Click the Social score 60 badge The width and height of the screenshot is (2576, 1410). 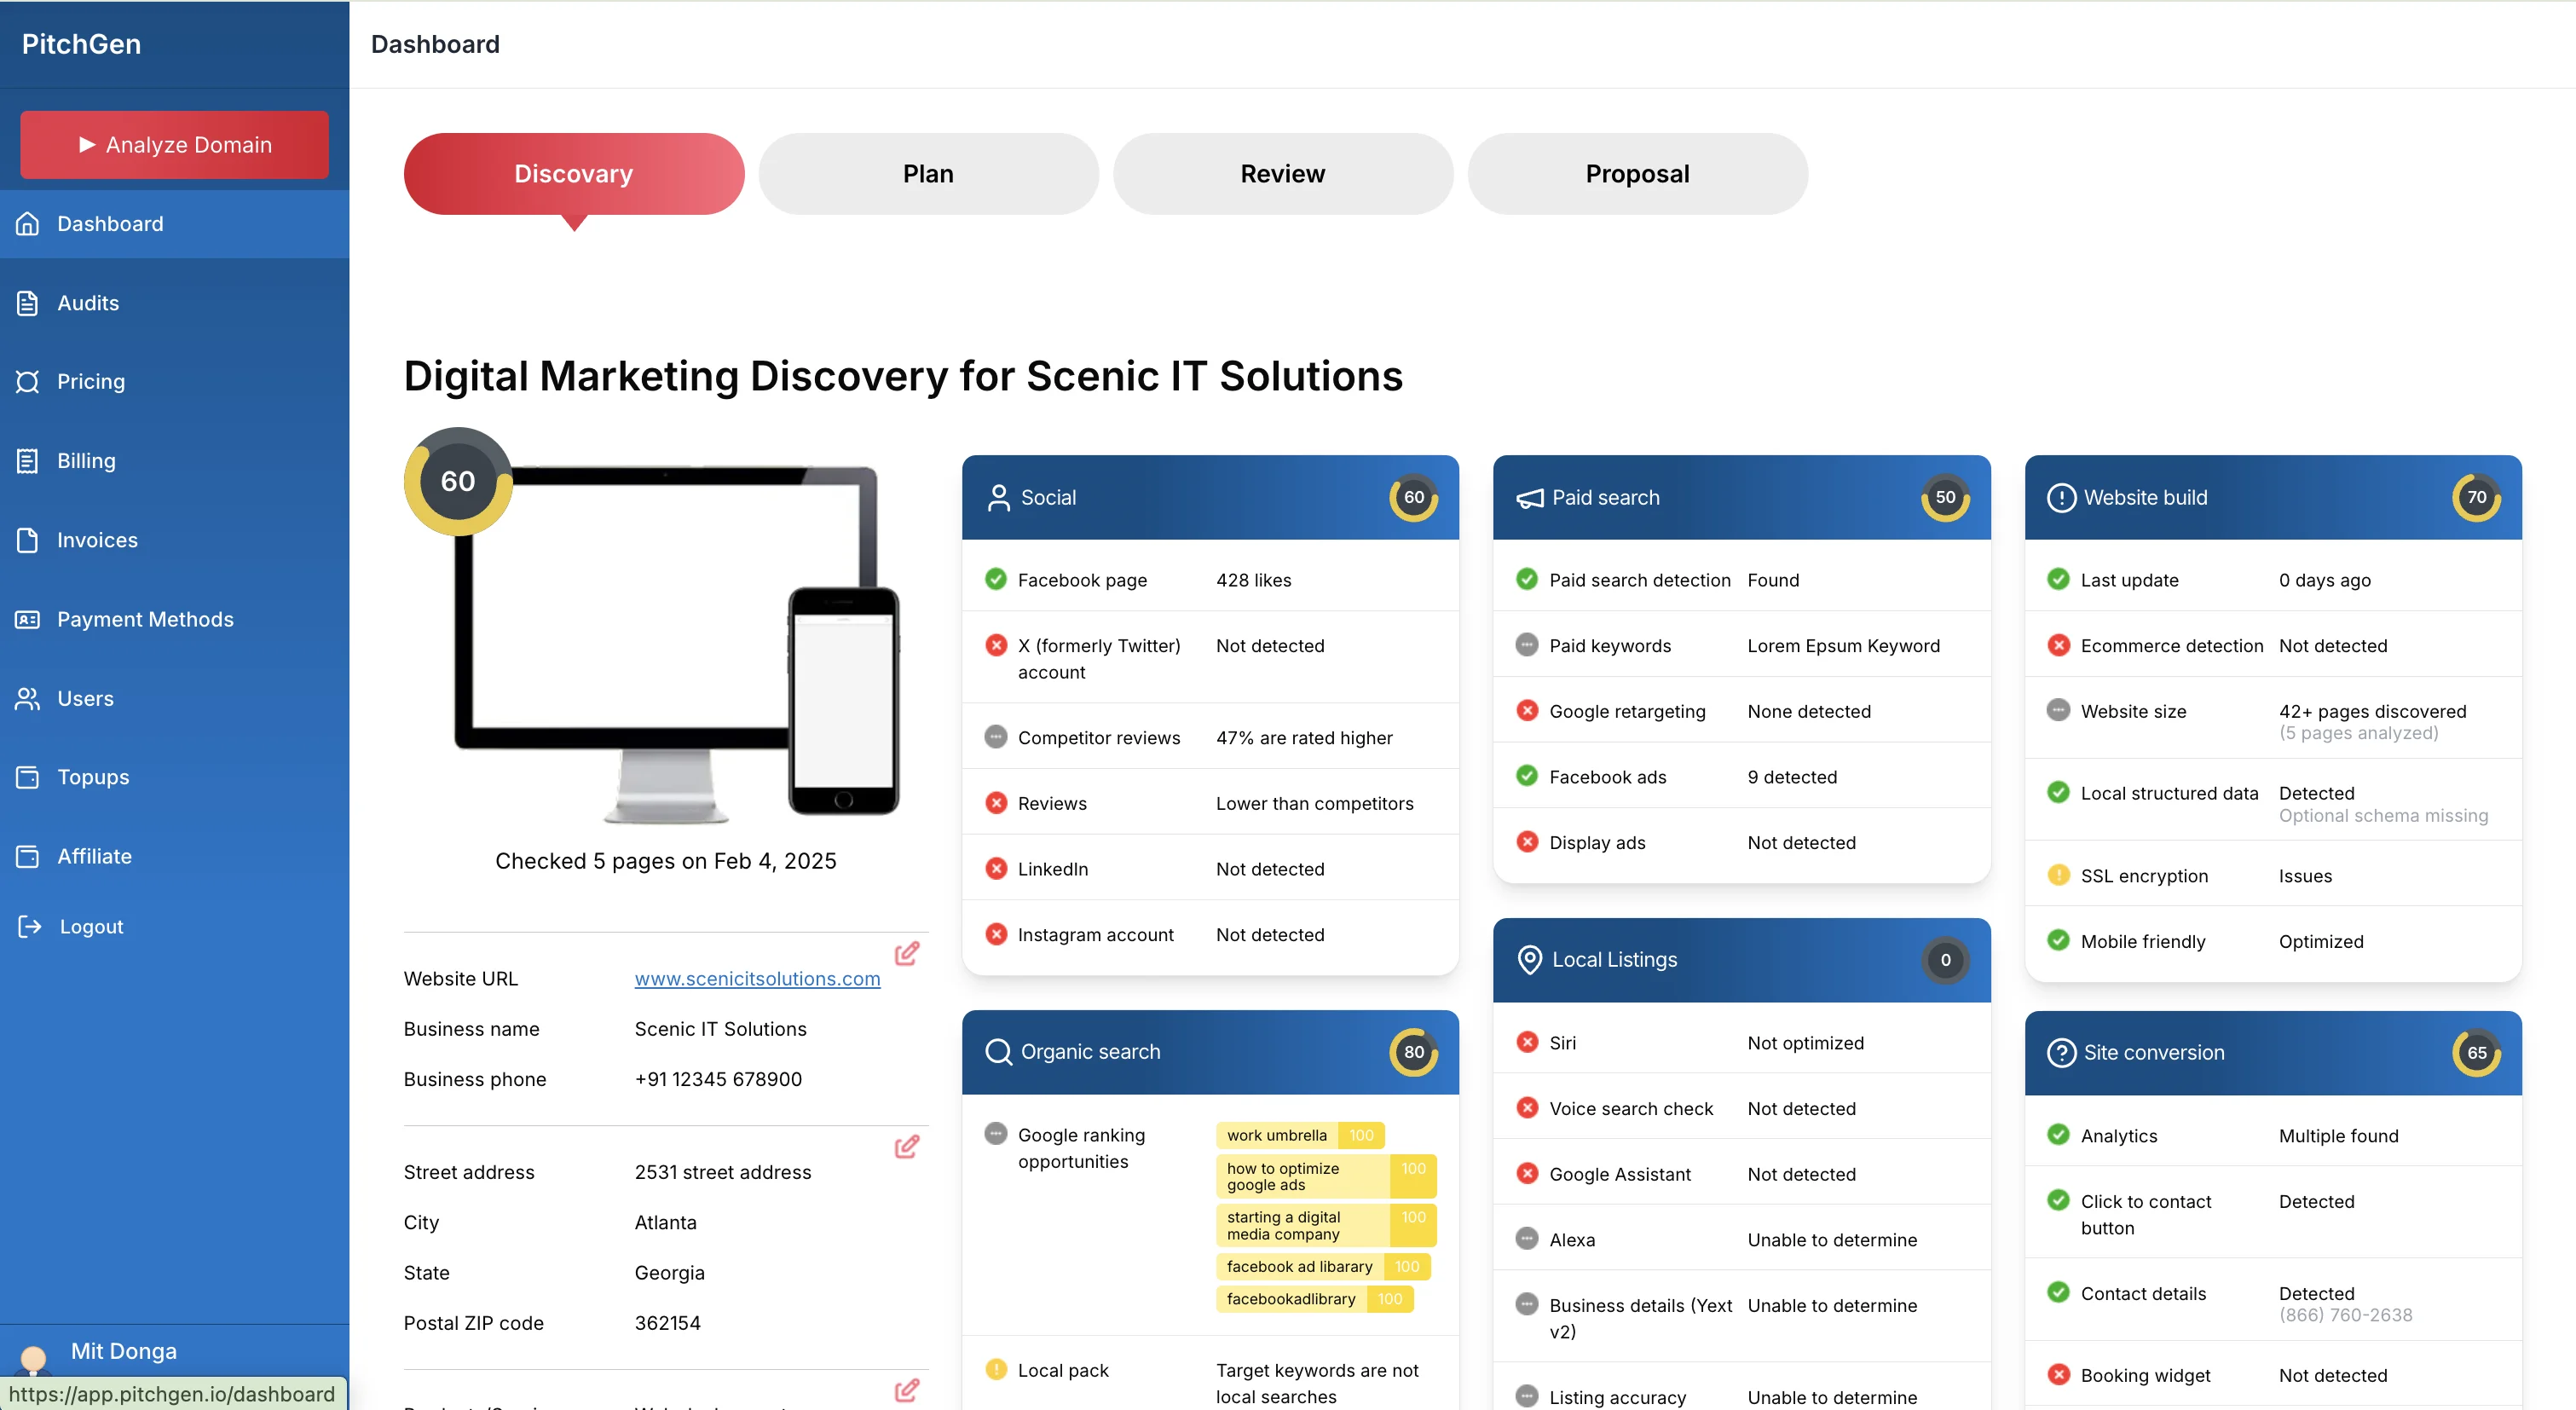[x=1413, y=498]
